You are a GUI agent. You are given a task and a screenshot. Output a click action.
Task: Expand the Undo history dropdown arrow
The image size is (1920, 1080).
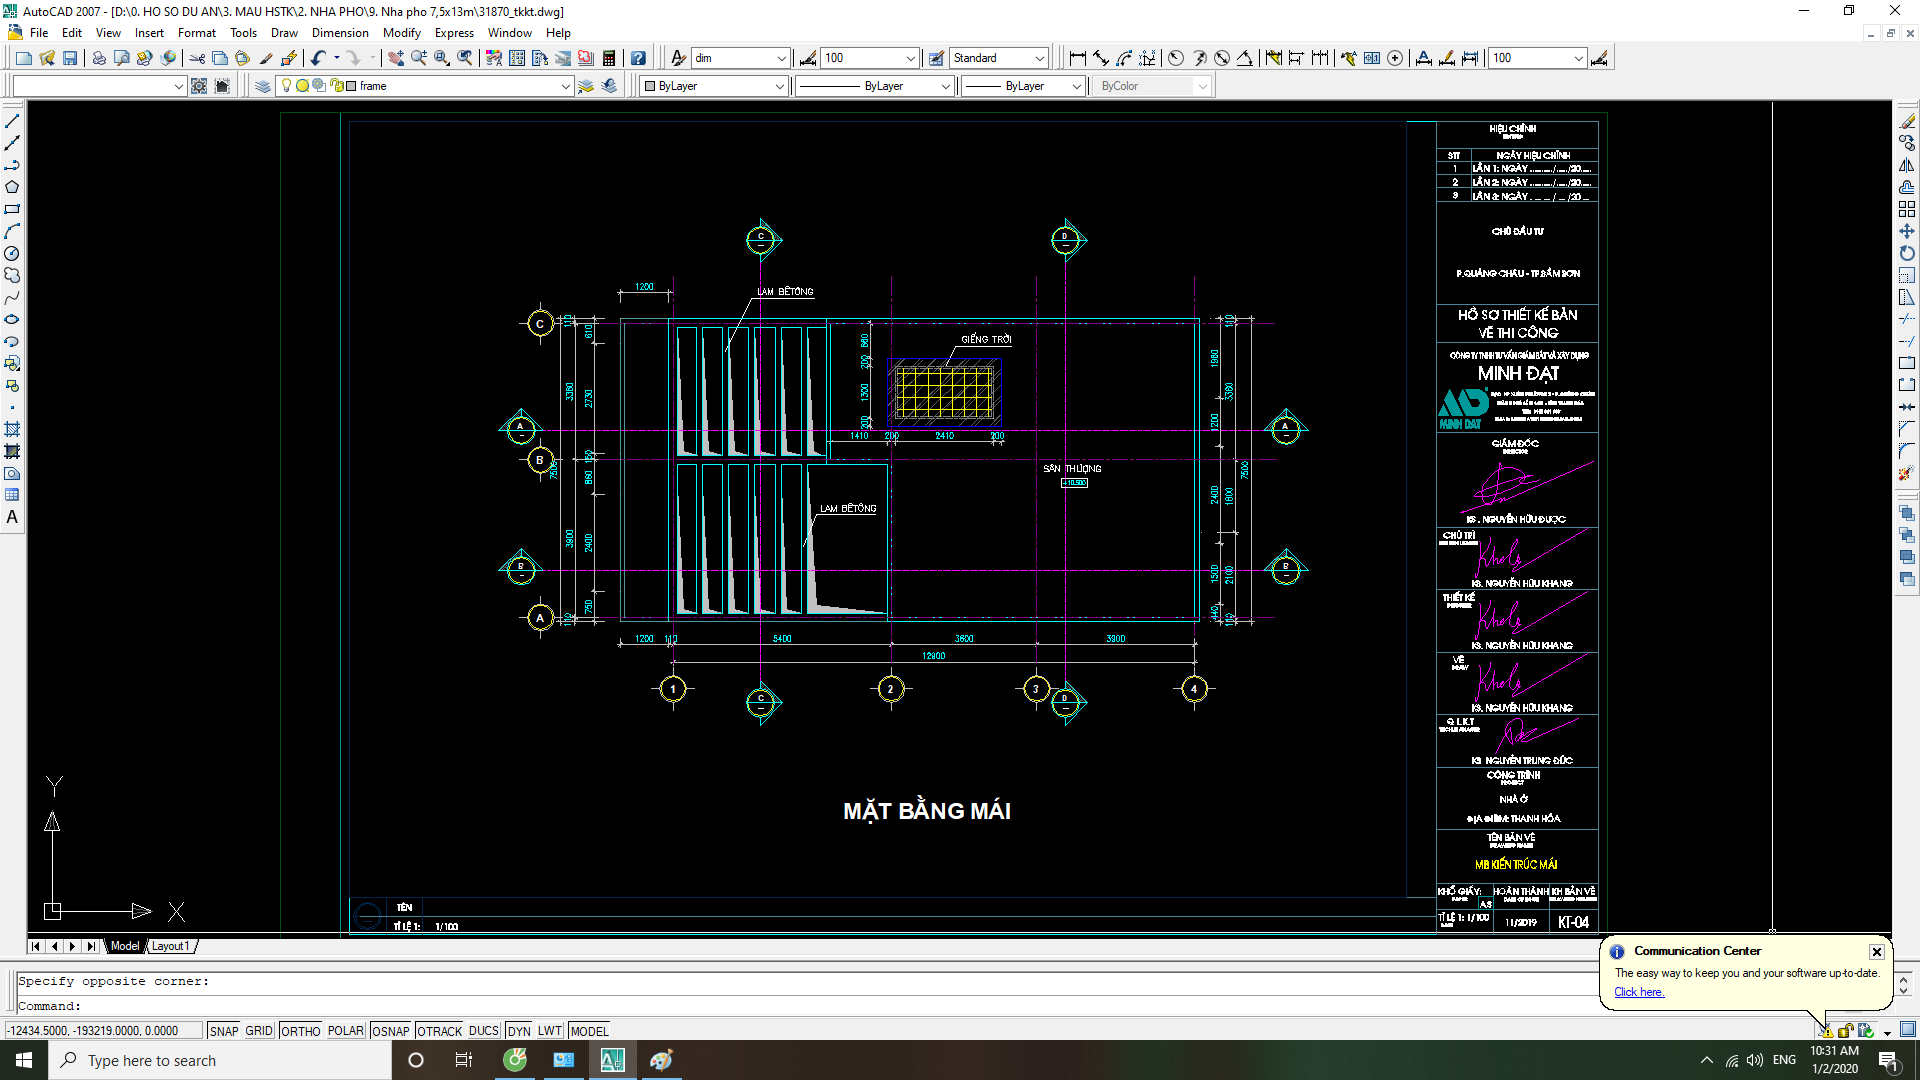coord(337,58)
